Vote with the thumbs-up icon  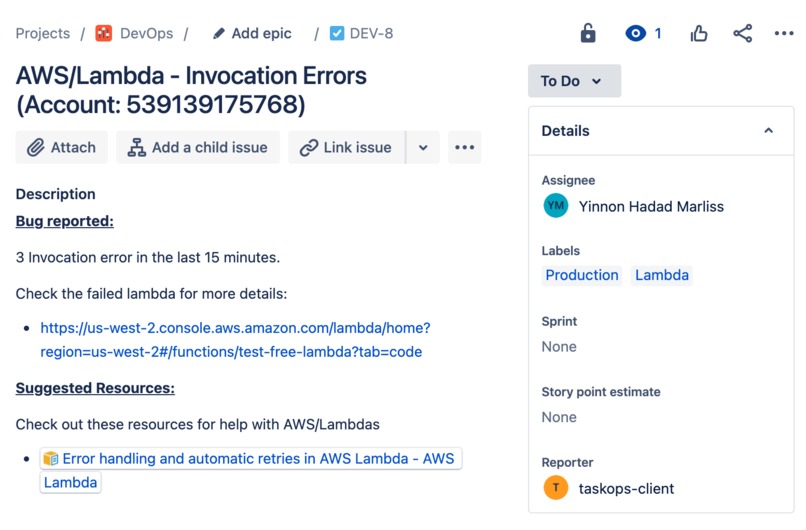(699, 33)
